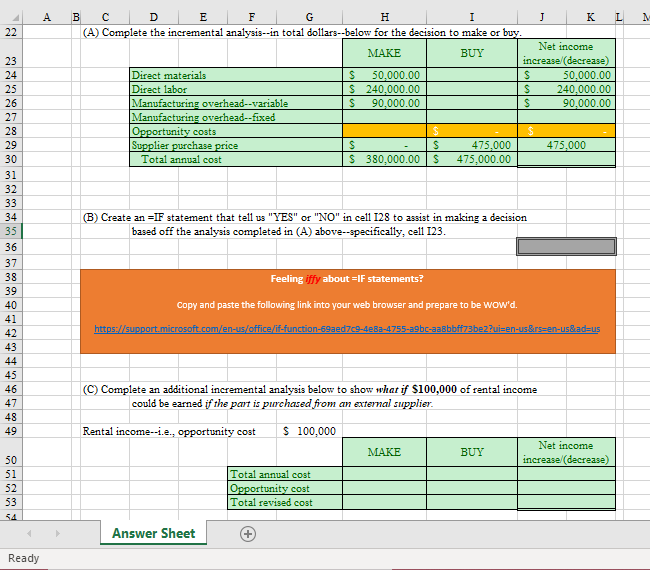650x570 pixels.
Task: Click instruction (A) text in row 22
Action: [302, 32]
